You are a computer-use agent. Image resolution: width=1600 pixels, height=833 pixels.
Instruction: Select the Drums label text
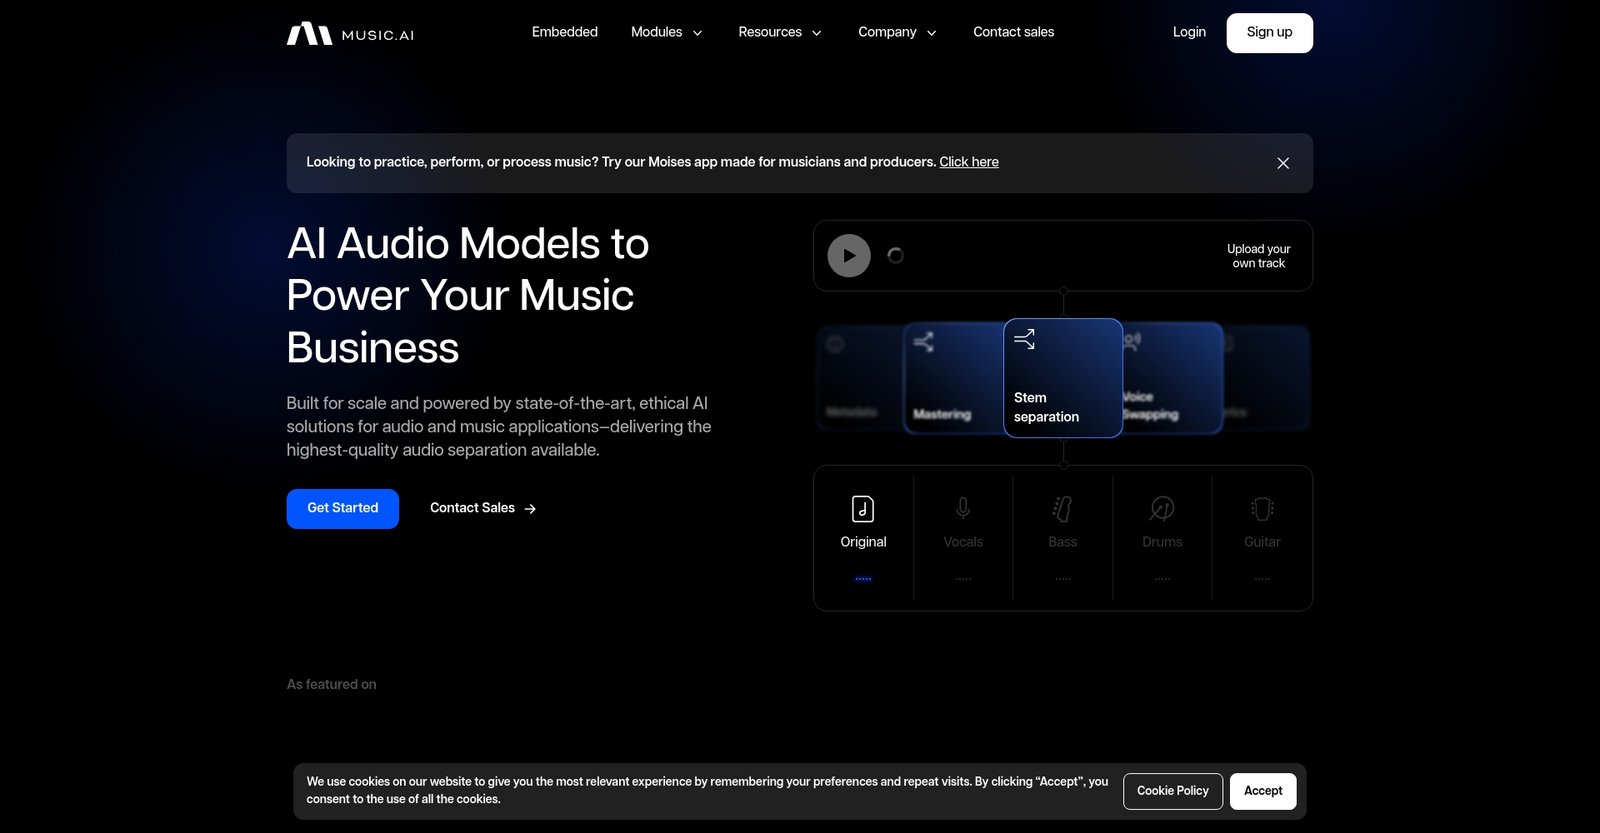coord(1162,542)
